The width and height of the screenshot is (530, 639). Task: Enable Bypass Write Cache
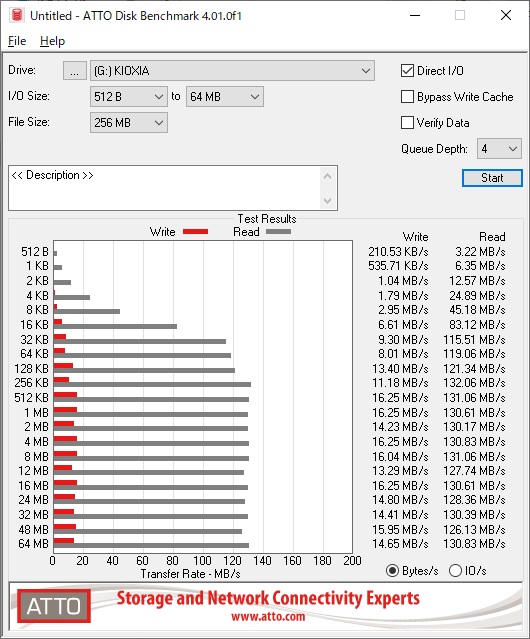coord(407,97)
